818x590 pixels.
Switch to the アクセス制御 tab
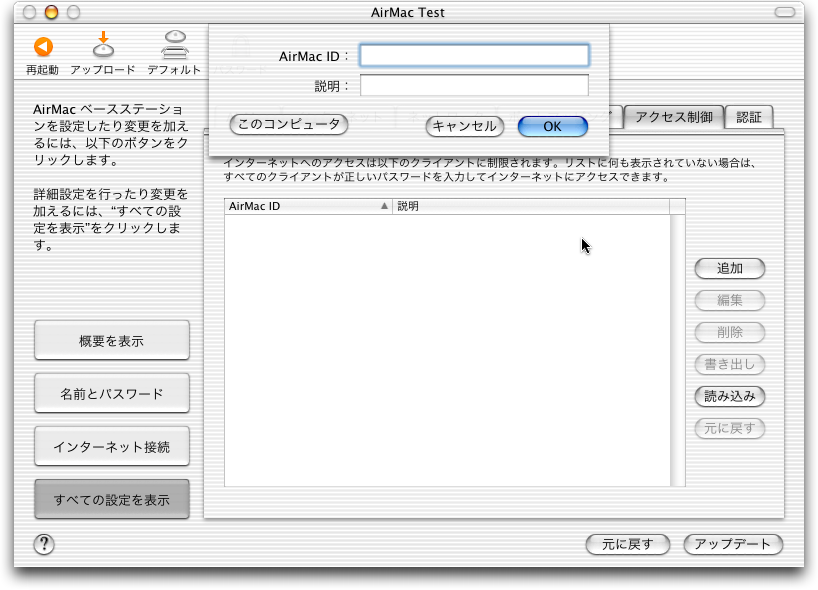(673, 117)
